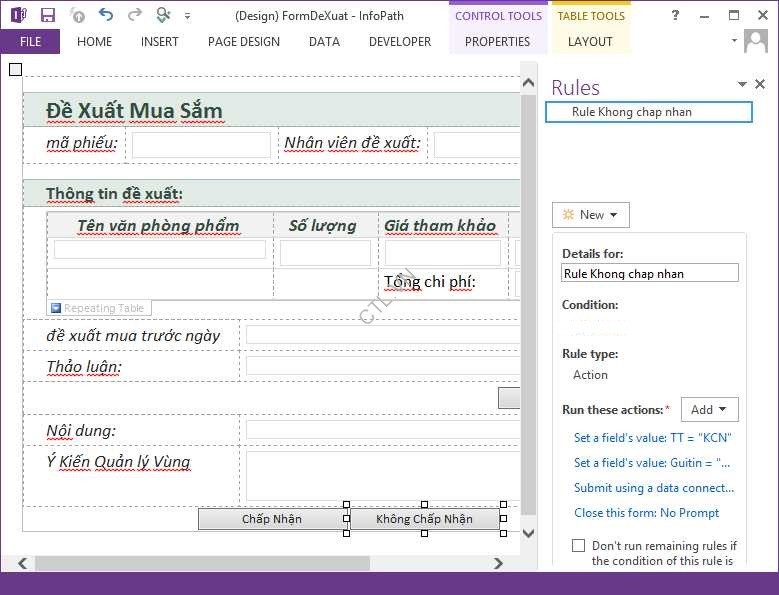Screen dimensions: 779x595
Task: Click the InfoPath application logo icon
Action: tap(18, 15)
